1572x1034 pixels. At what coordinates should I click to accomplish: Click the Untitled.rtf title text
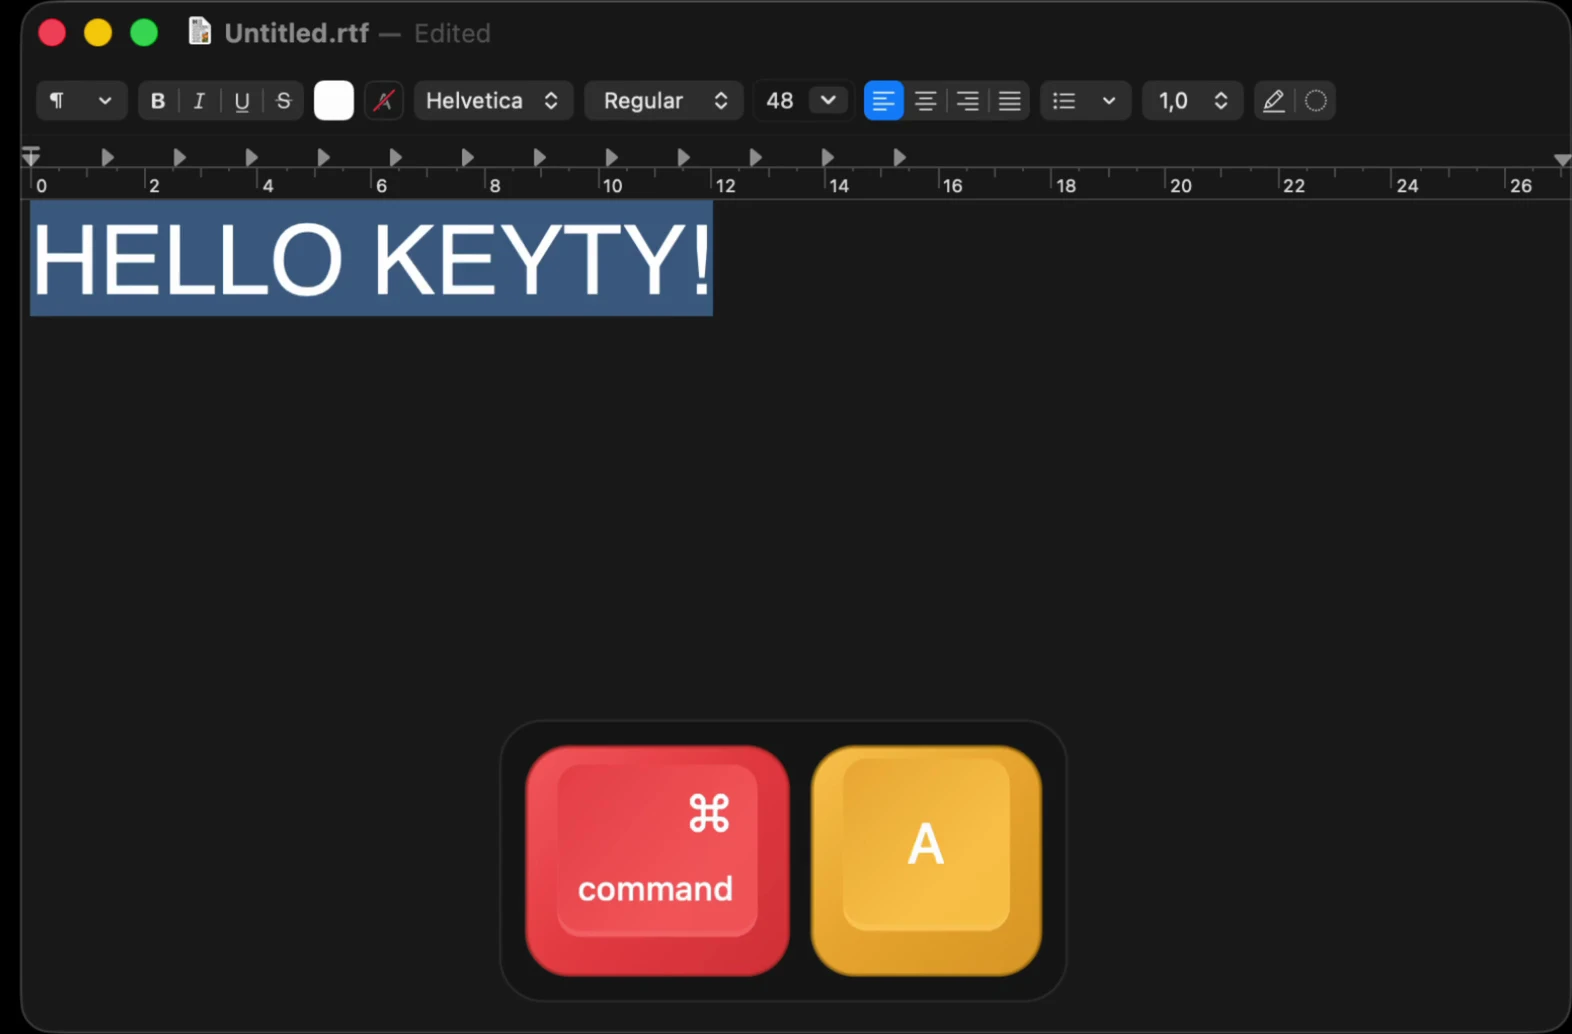point(297,33)
